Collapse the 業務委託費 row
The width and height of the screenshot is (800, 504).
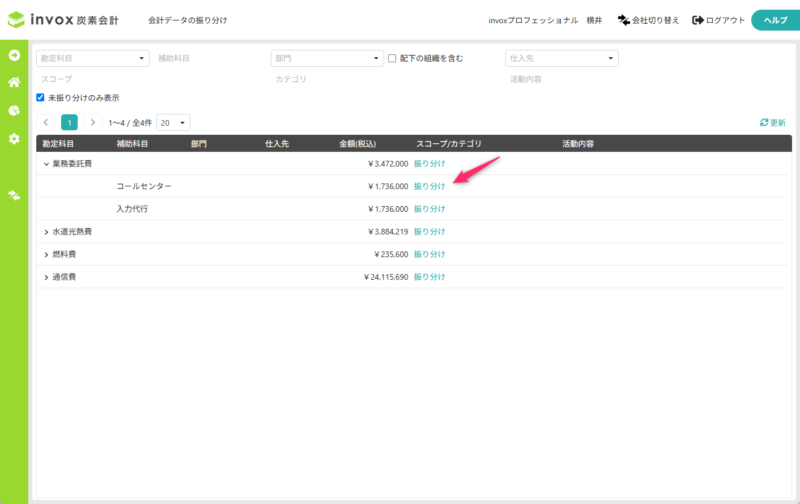(46, 163)
